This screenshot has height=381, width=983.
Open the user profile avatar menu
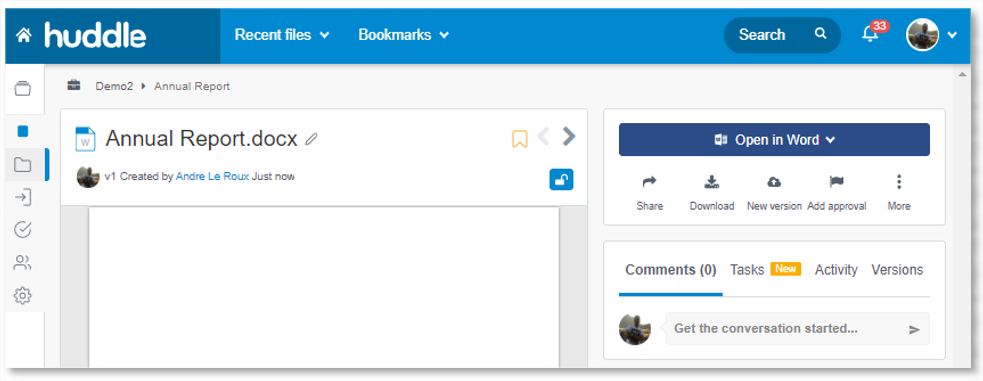pyautogui.click(x=931, y=34)
